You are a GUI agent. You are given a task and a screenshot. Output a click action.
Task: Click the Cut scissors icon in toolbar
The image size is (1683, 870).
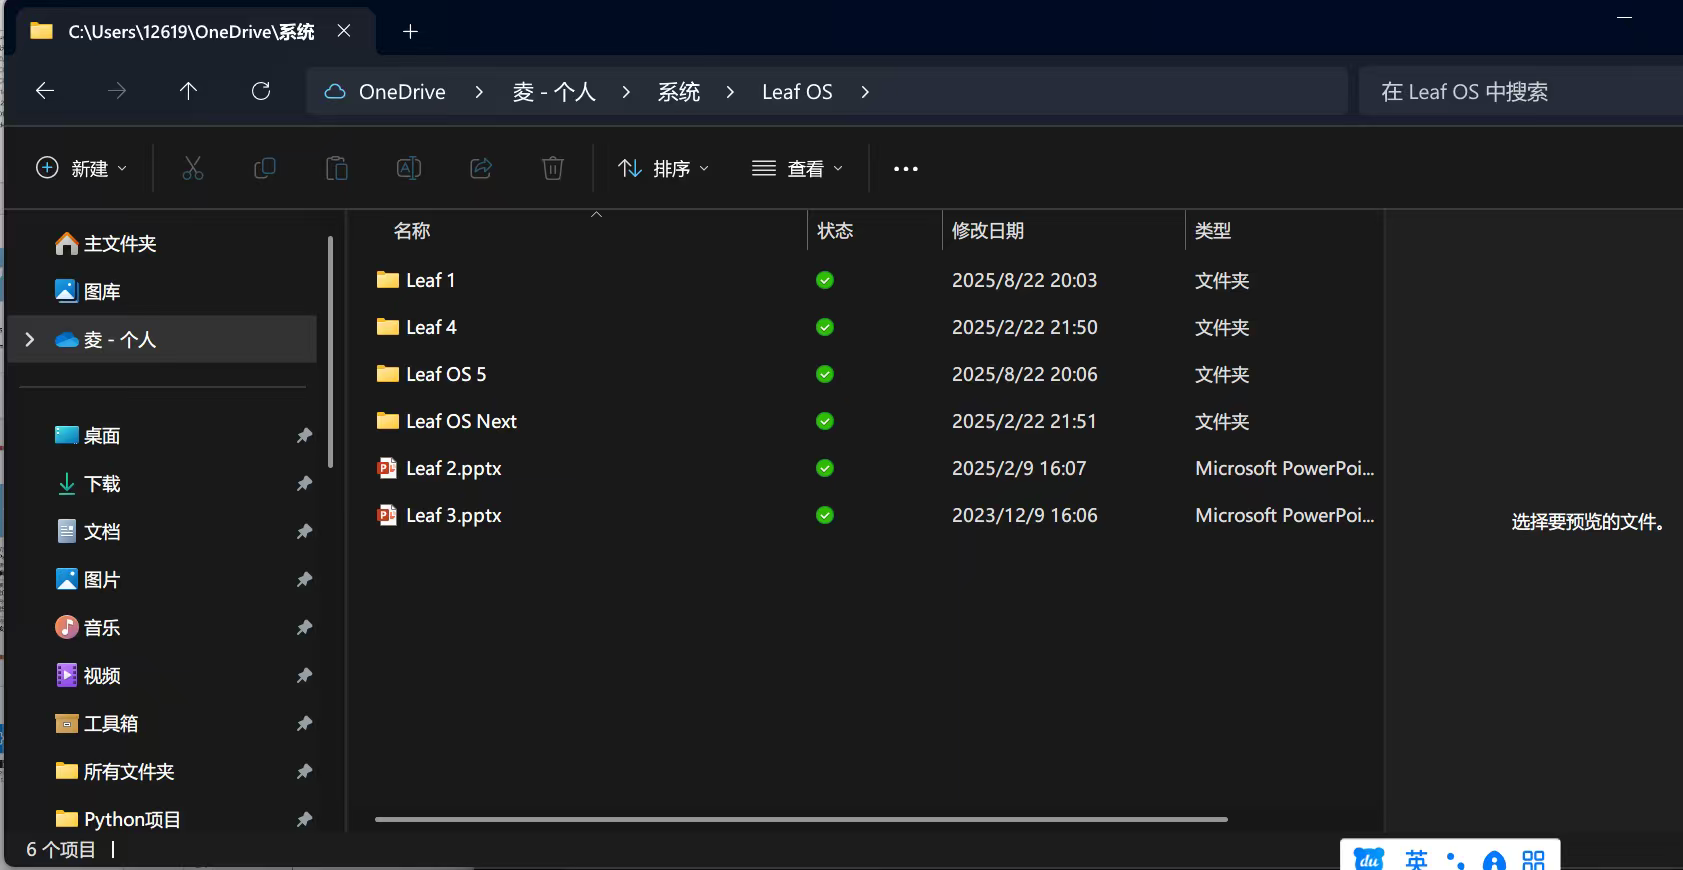(x=193, y=168)
